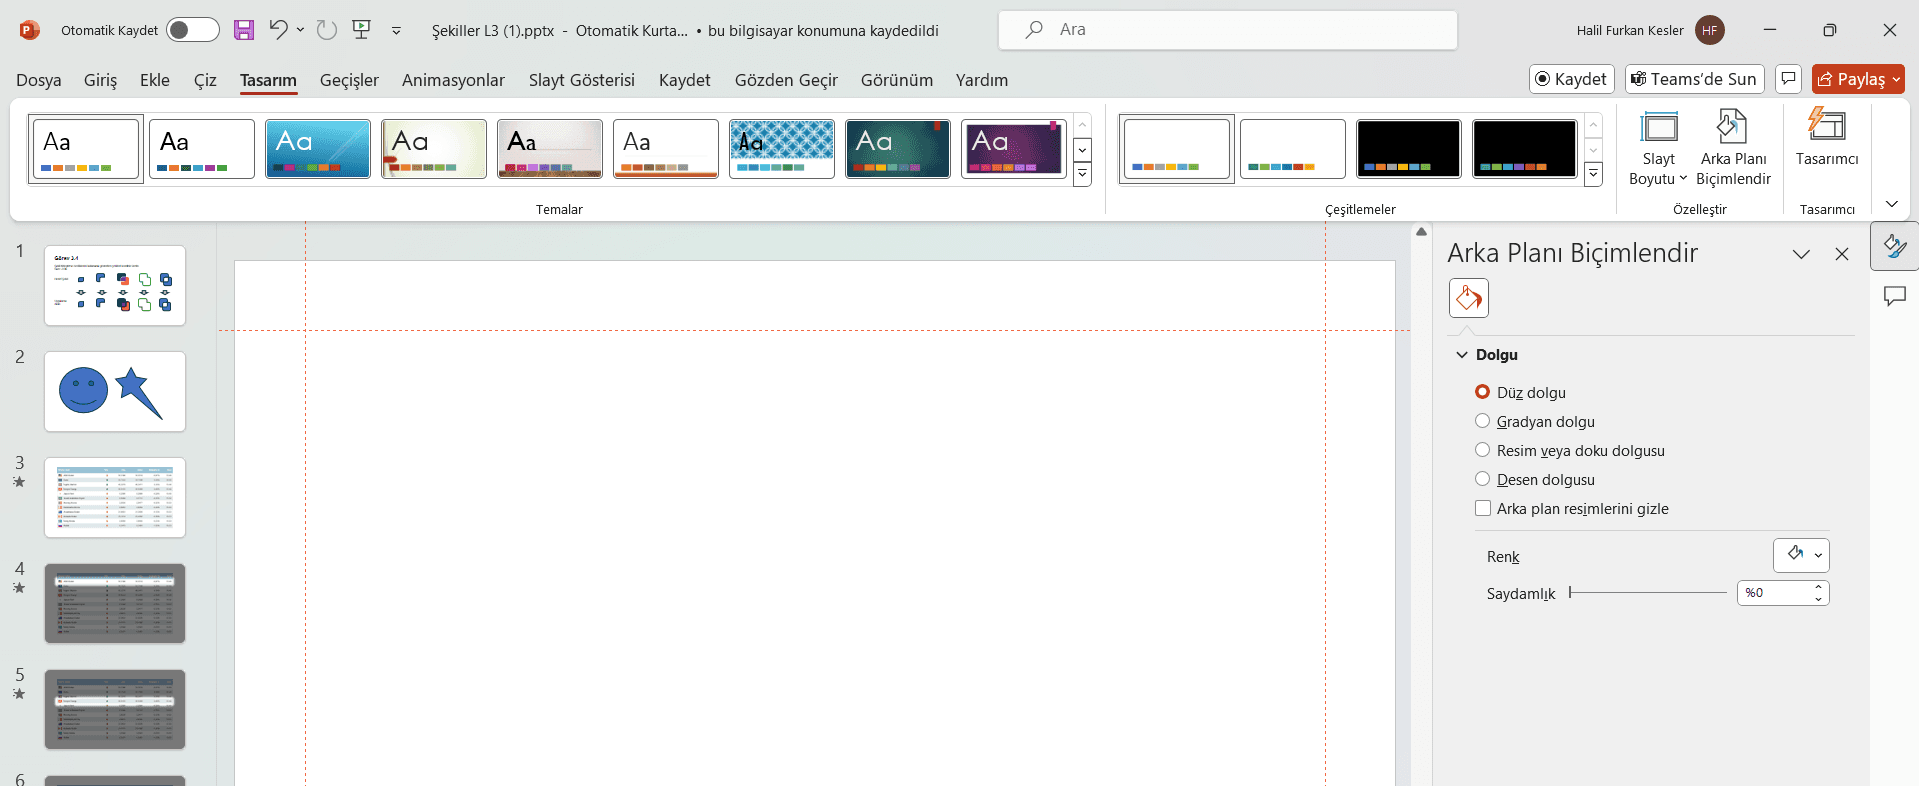Select slide 4 dark table thumbnail
Screen dimensions: 1919x786
click(115, 604)
